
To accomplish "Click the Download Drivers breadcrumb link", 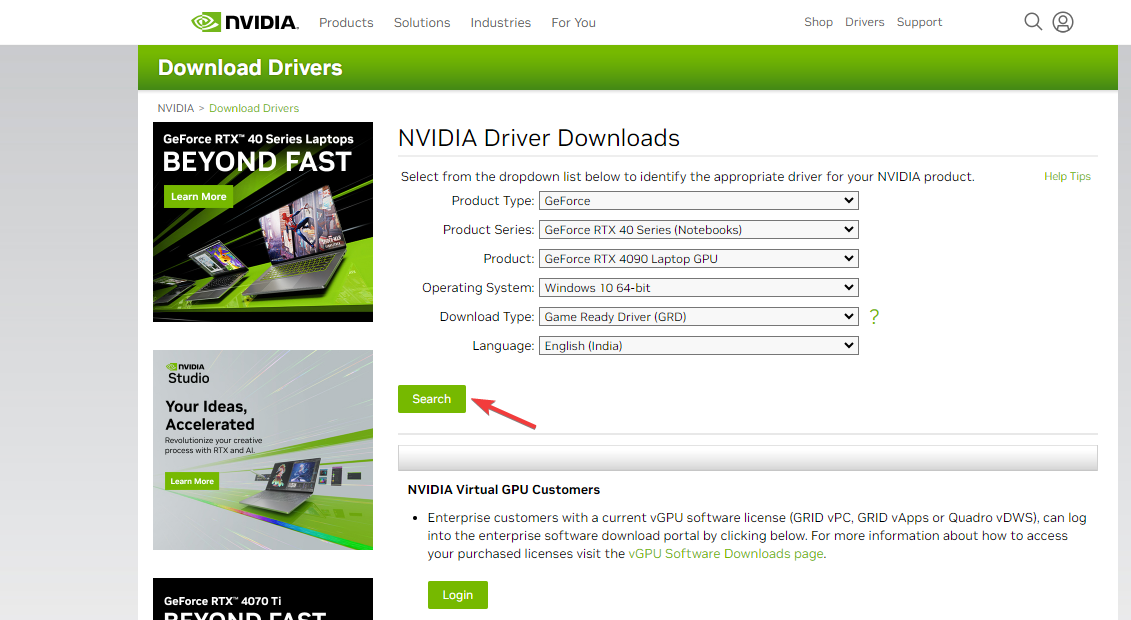I will 254,108.
